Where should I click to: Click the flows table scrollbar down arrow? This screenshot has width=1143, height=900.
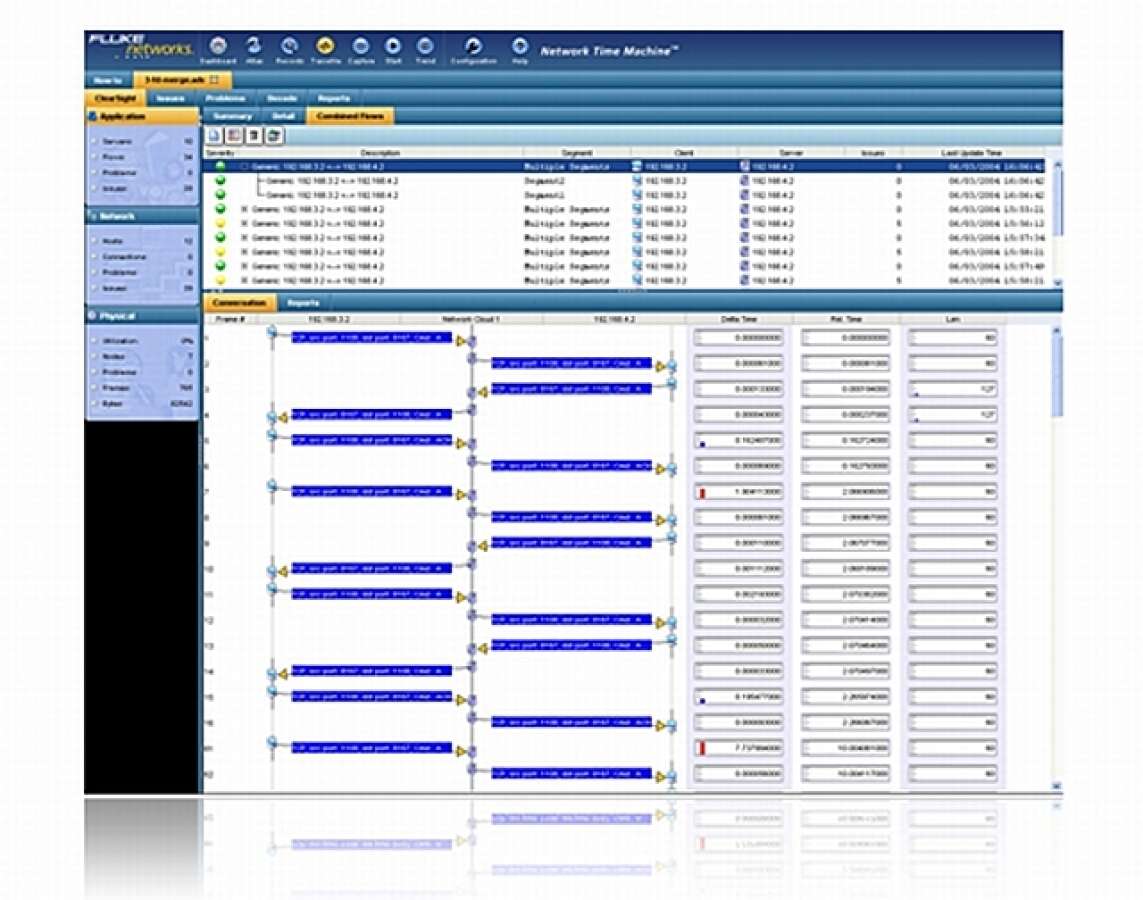point(1058,282)
